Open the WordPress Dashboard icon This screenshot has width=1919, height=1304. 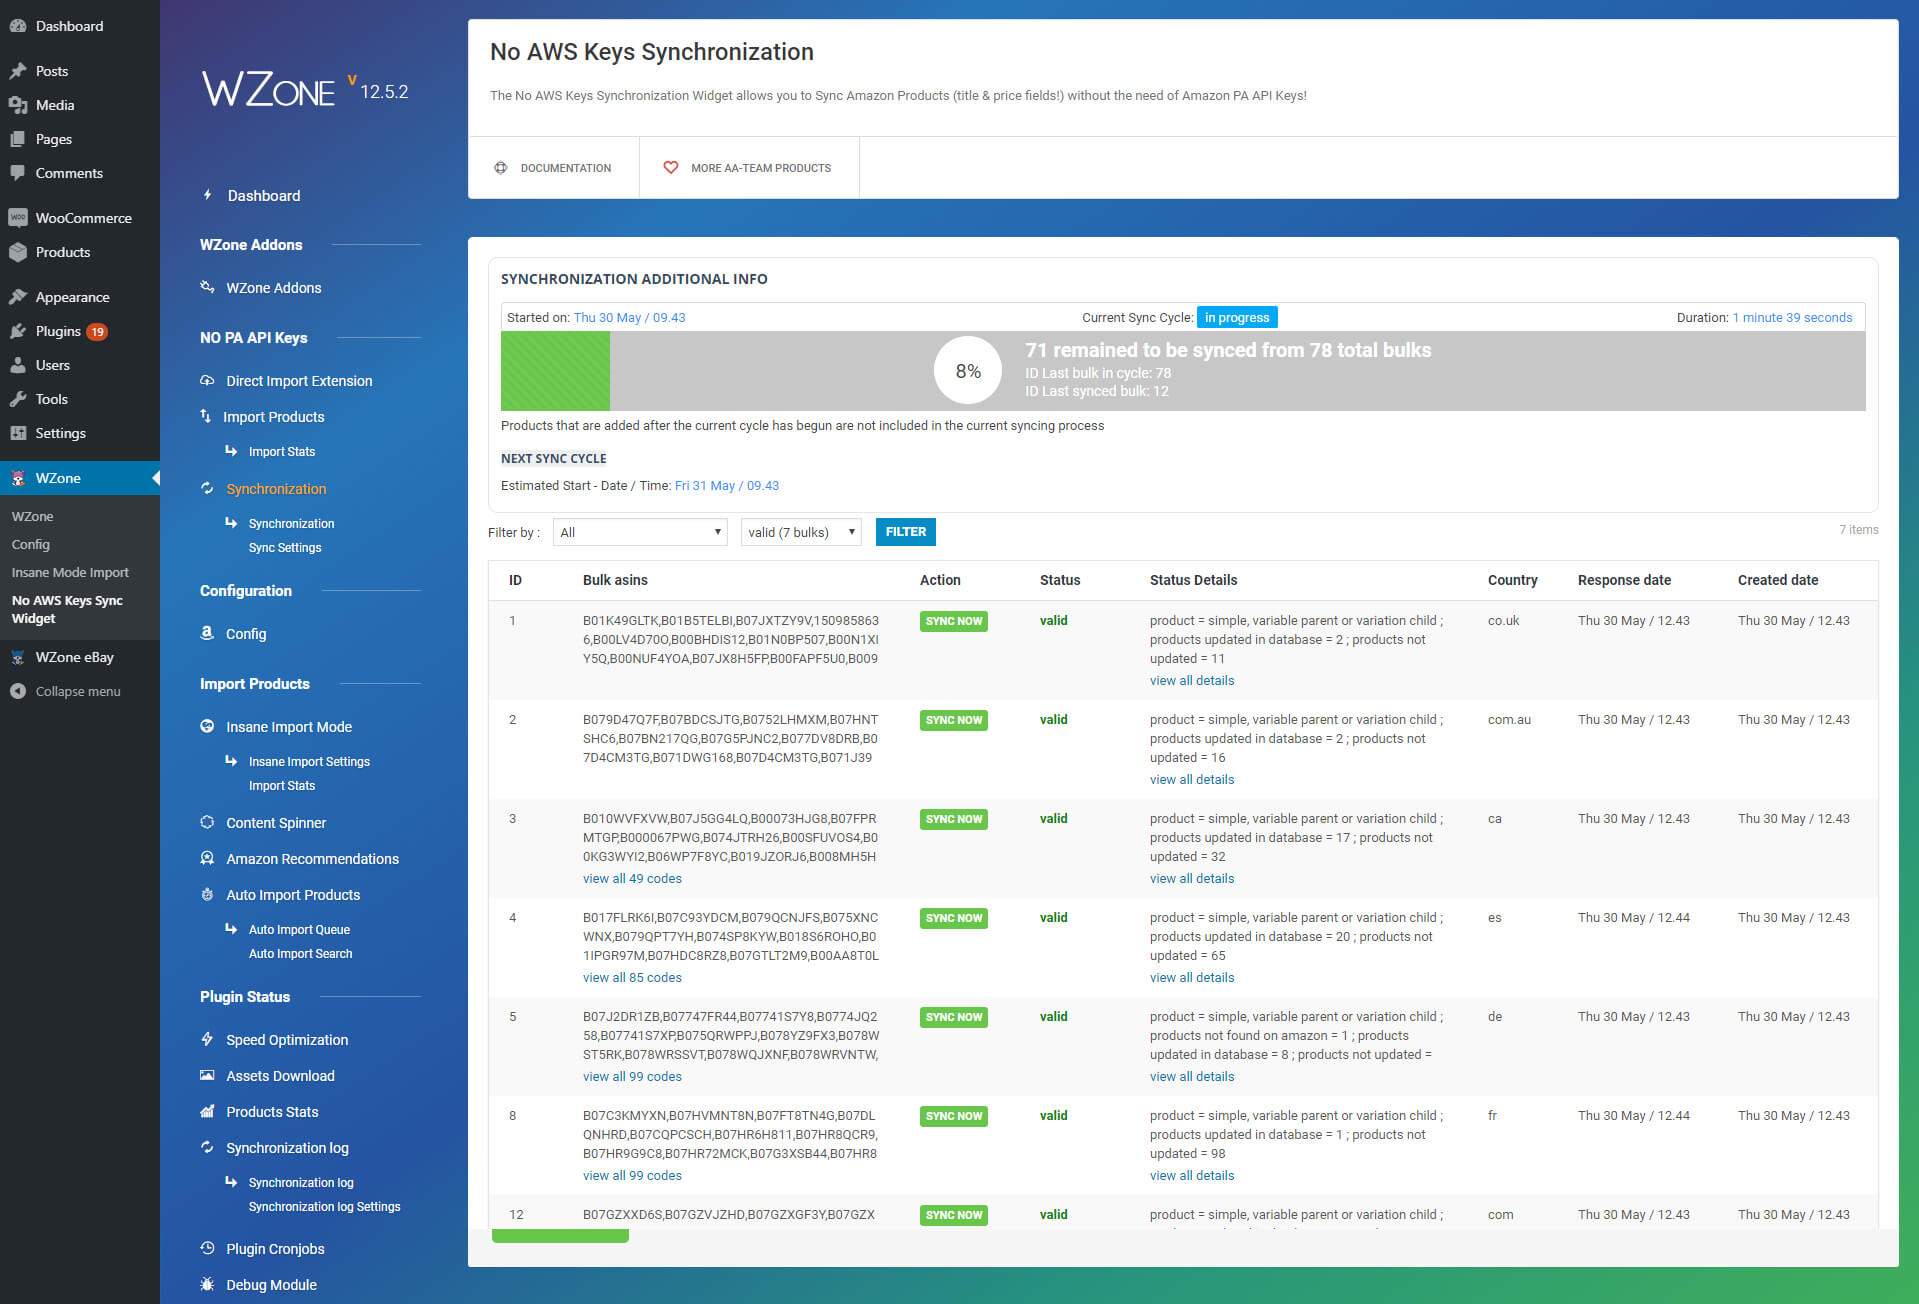(x=18, y=26)
